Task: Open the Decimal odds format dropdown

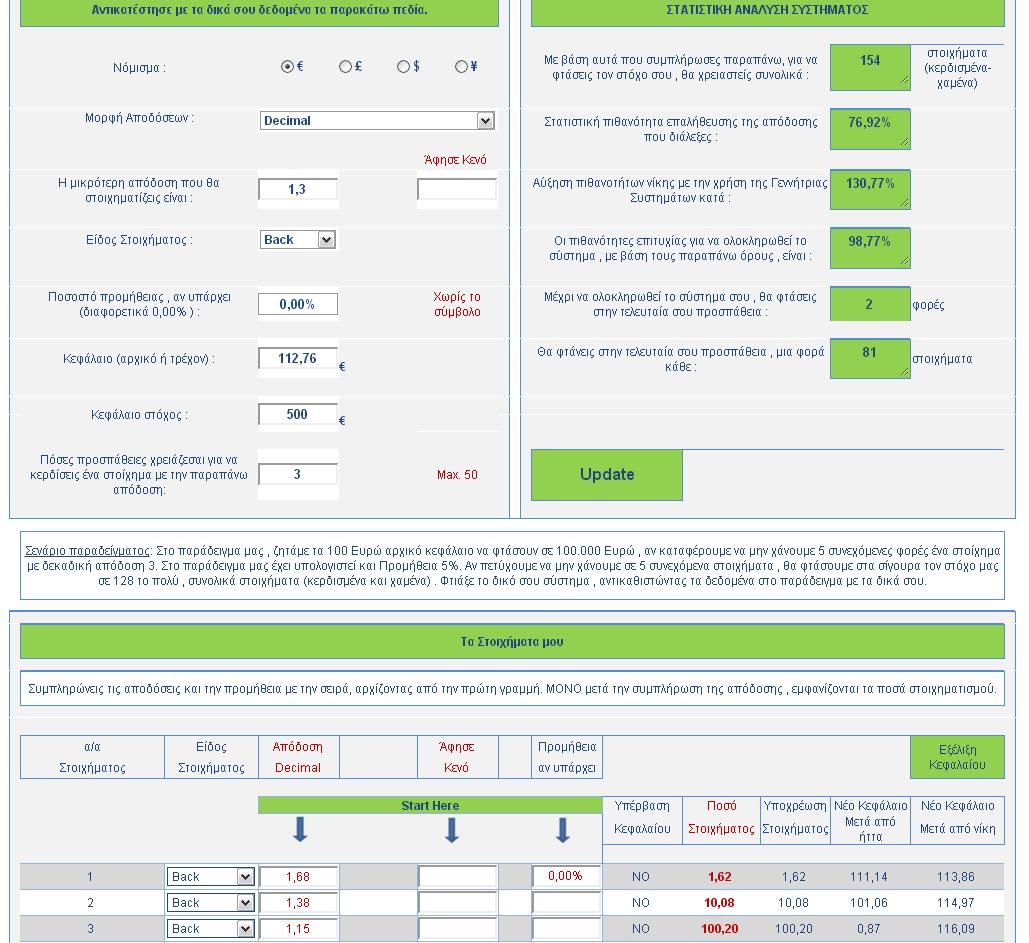Action: (x=377, y=121)
